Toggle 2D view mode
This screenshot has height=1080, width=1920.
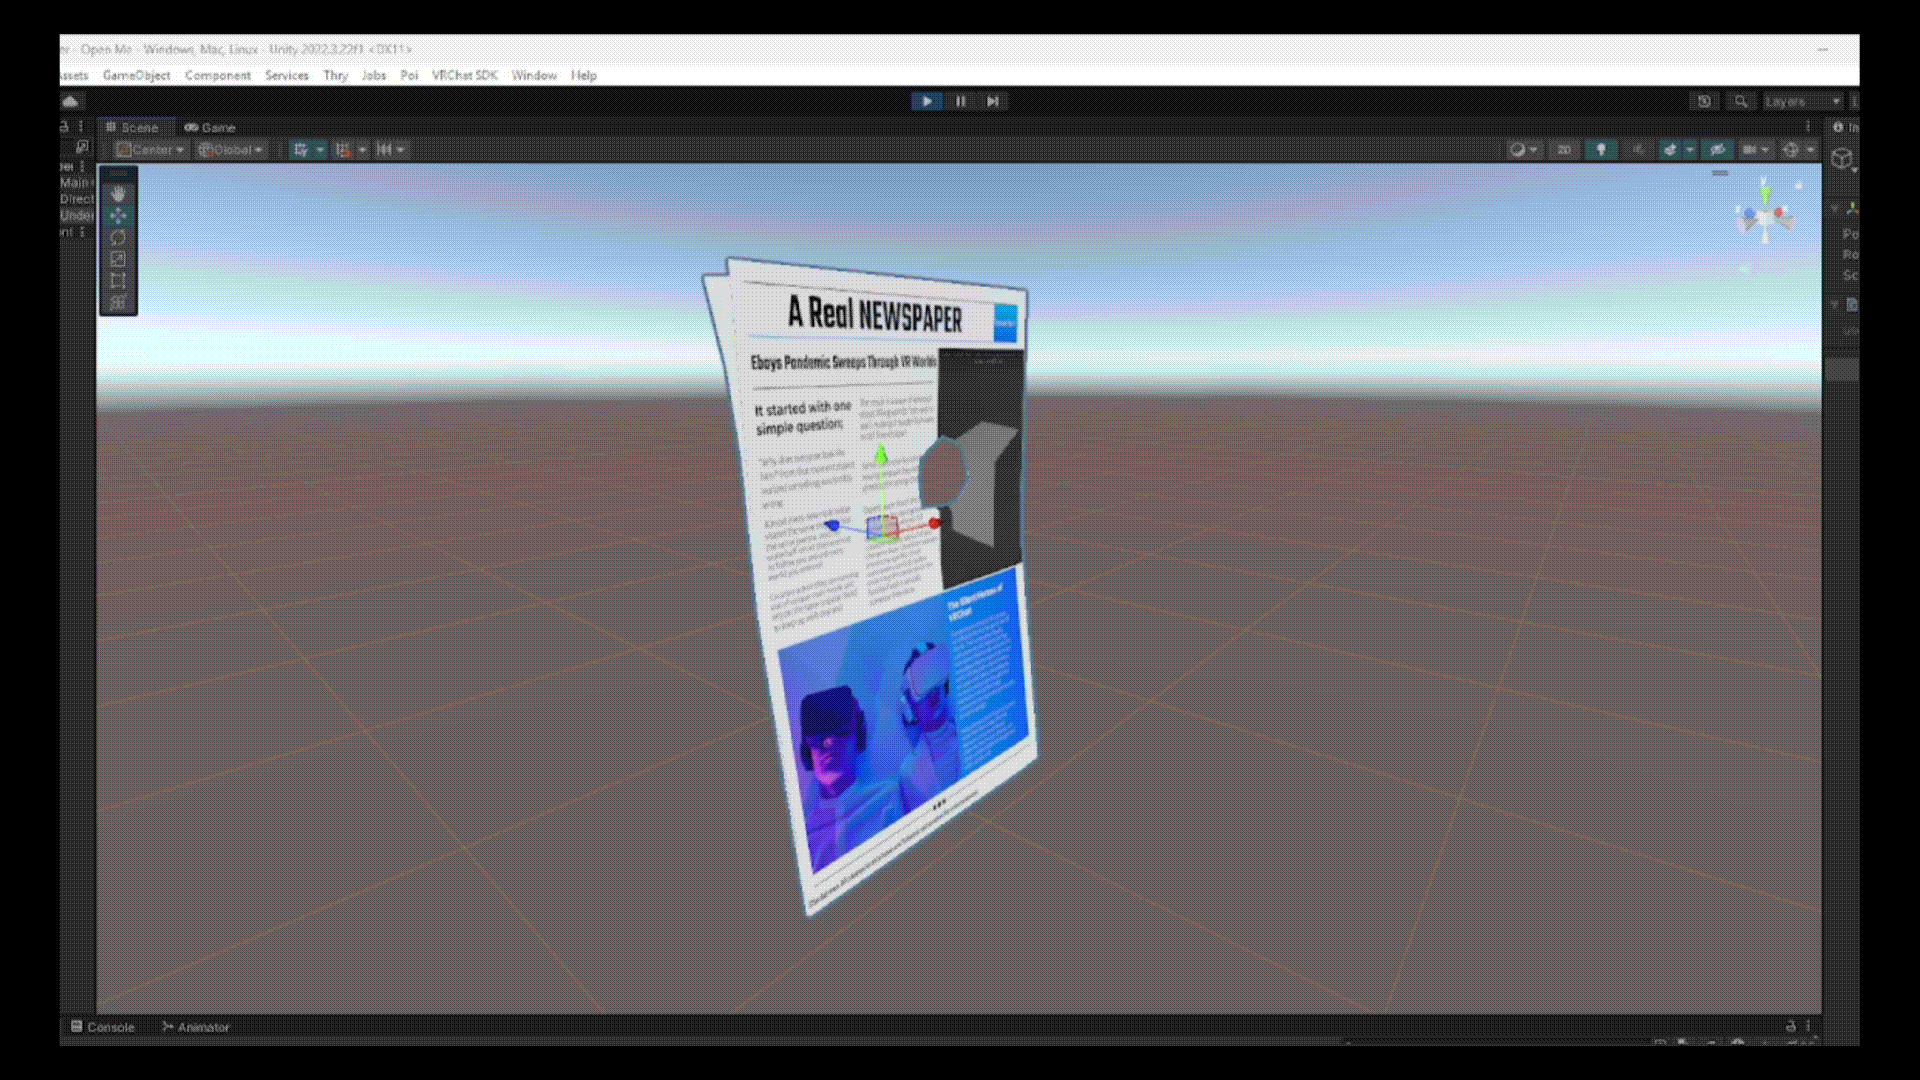pos(1563,150)
